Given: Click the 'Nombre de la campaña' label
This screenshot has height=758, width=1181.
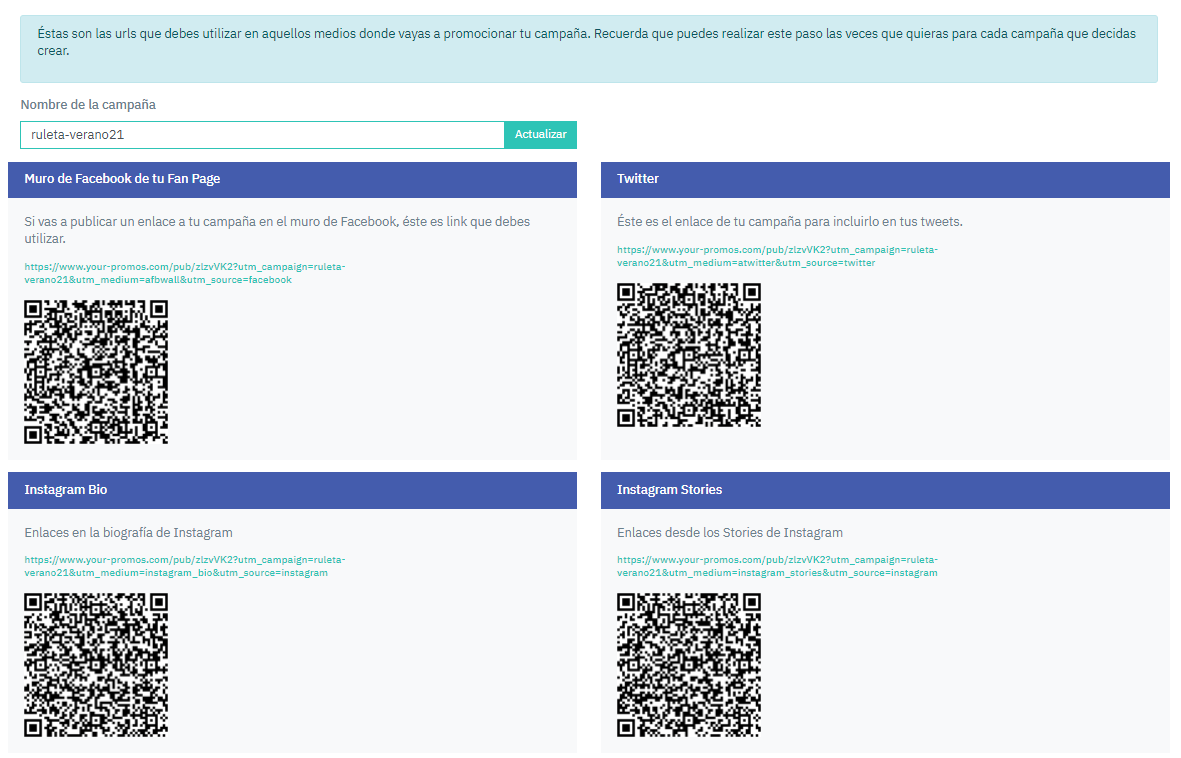Looking at the screenshot, I should coord(88,105).
